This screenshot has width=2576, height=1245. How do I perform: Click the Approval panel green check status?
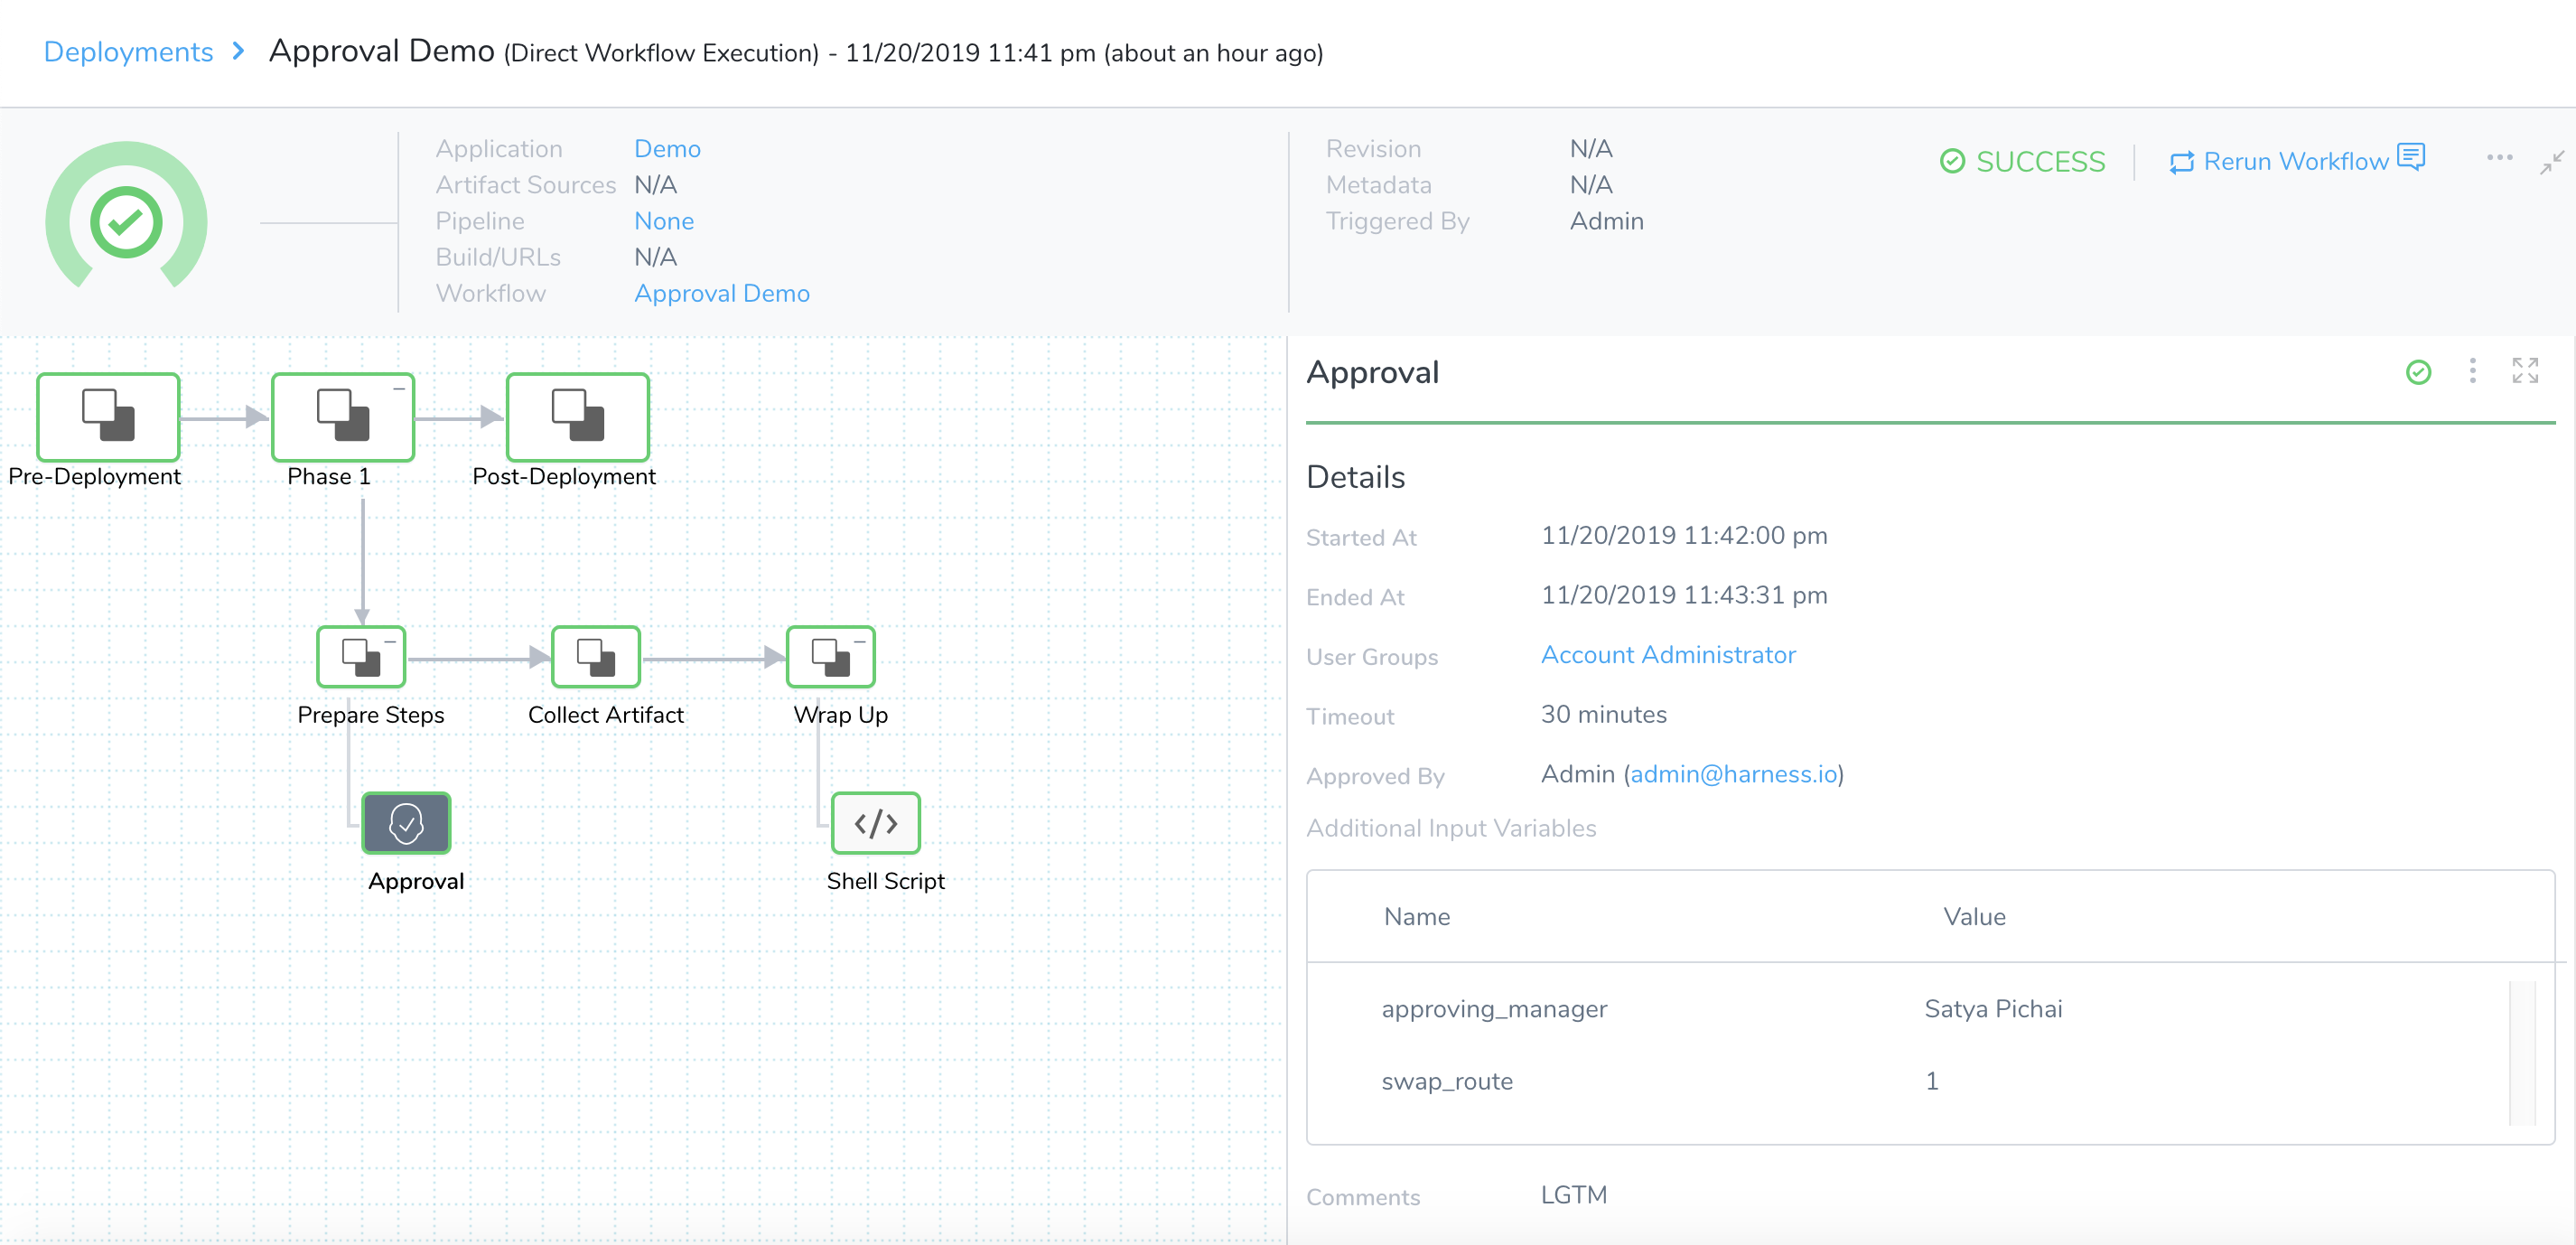[x=2418, y=372]
